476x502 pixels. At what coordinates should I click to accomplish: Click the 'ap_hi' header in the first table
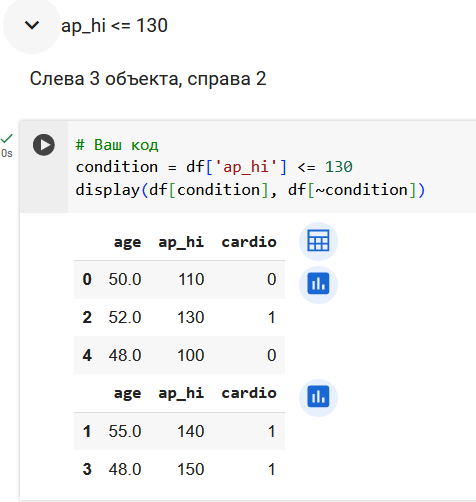(x=181, y=242)
